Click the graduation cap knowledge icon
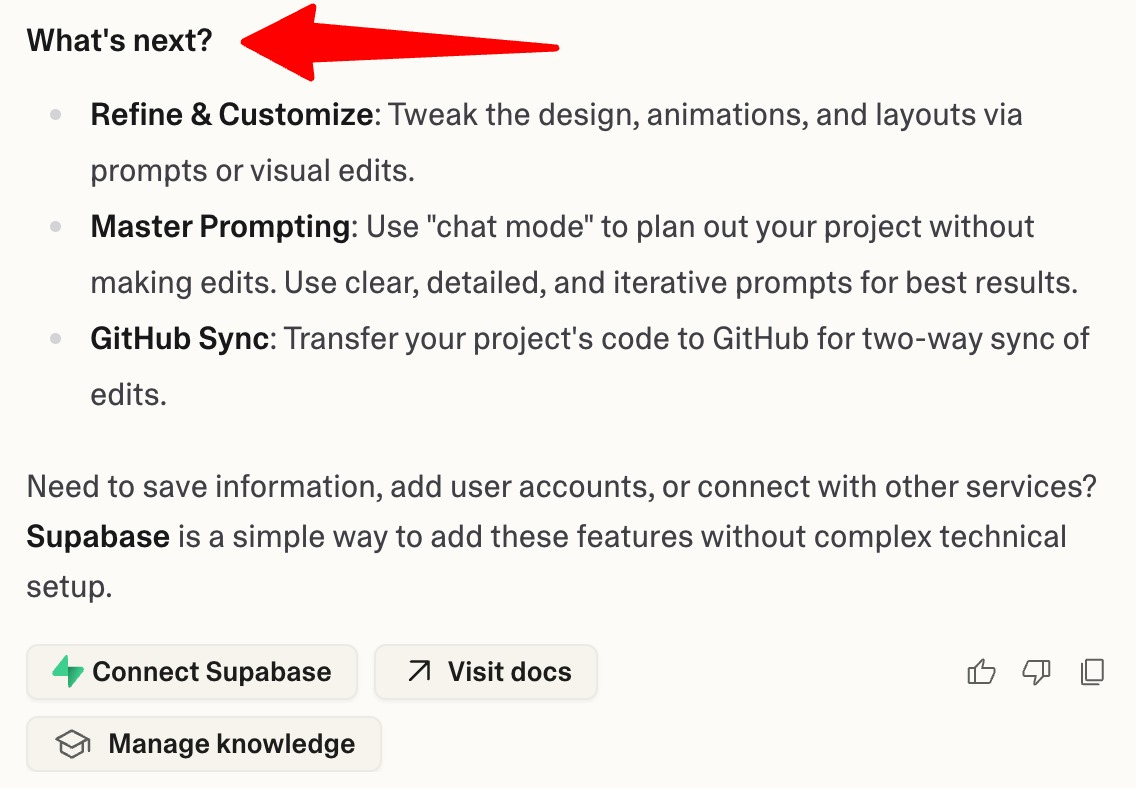Viewport: 1136px width, 788px height. 72,744
